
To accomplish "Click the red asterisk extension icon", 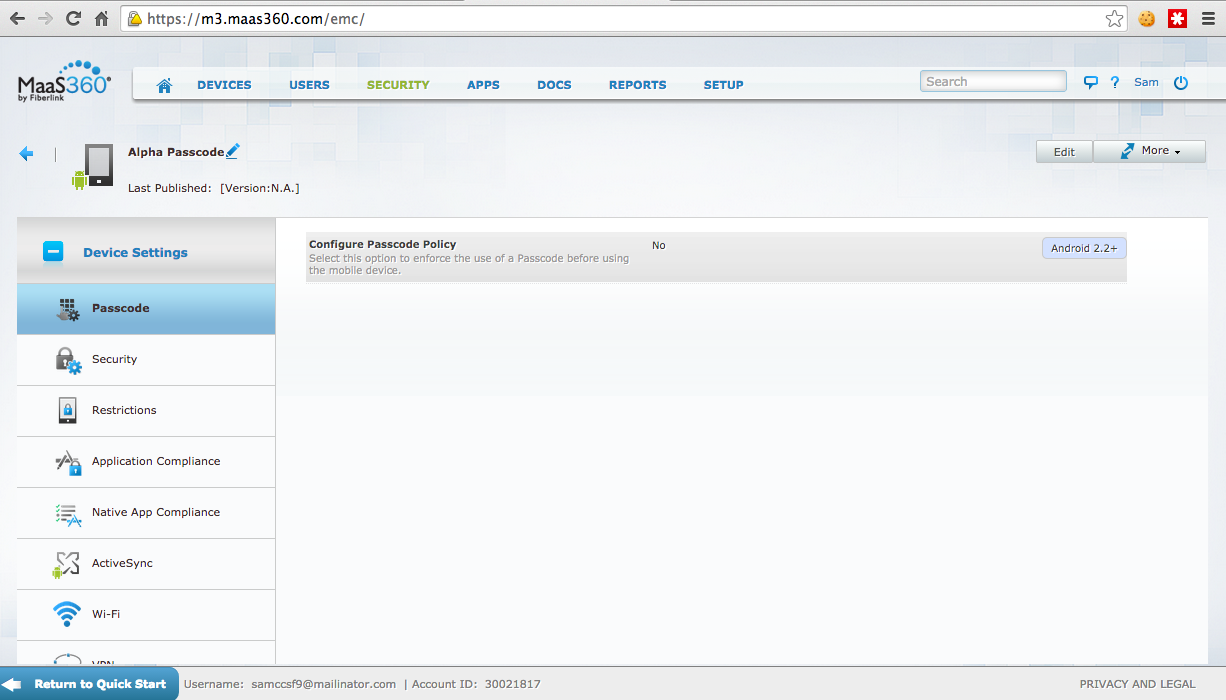I will point(1177,18).
